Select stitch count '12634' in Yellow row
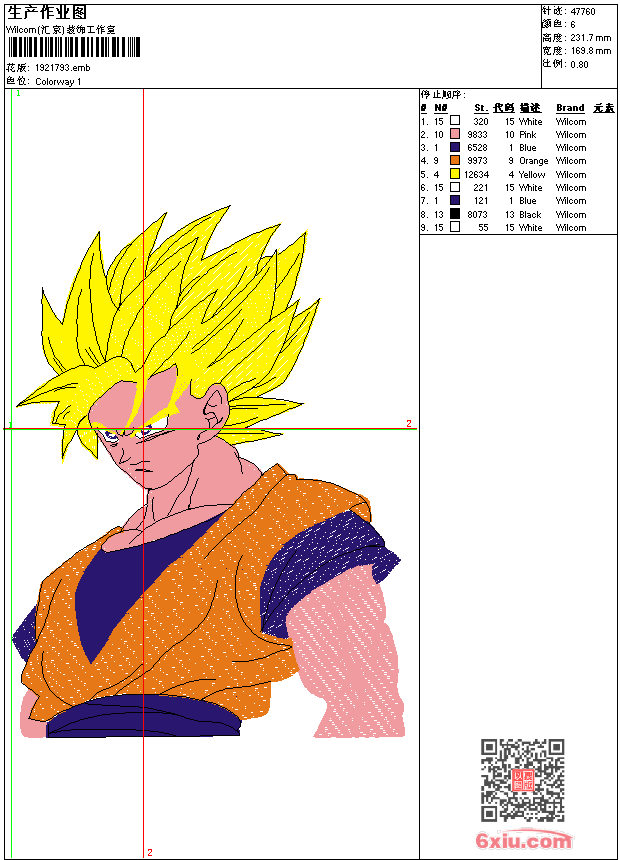 (476, 175)
